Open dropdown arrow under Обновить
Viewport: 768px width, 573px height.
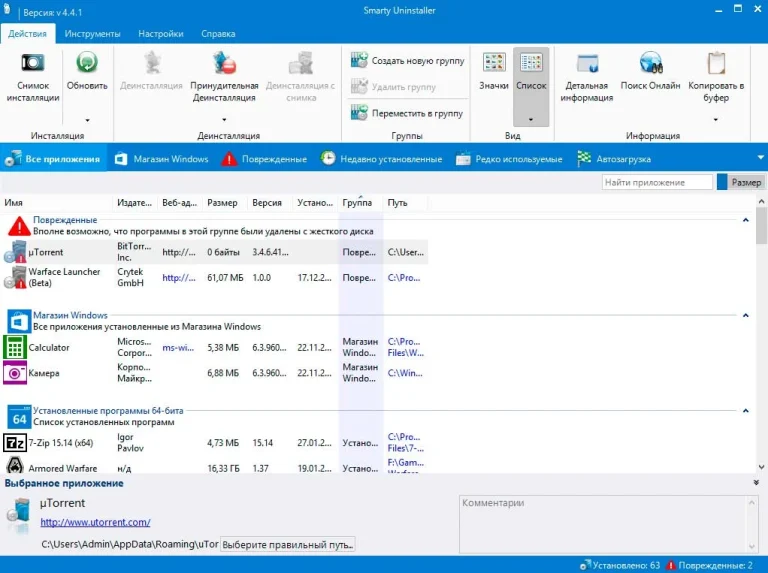tap(87, 120)
